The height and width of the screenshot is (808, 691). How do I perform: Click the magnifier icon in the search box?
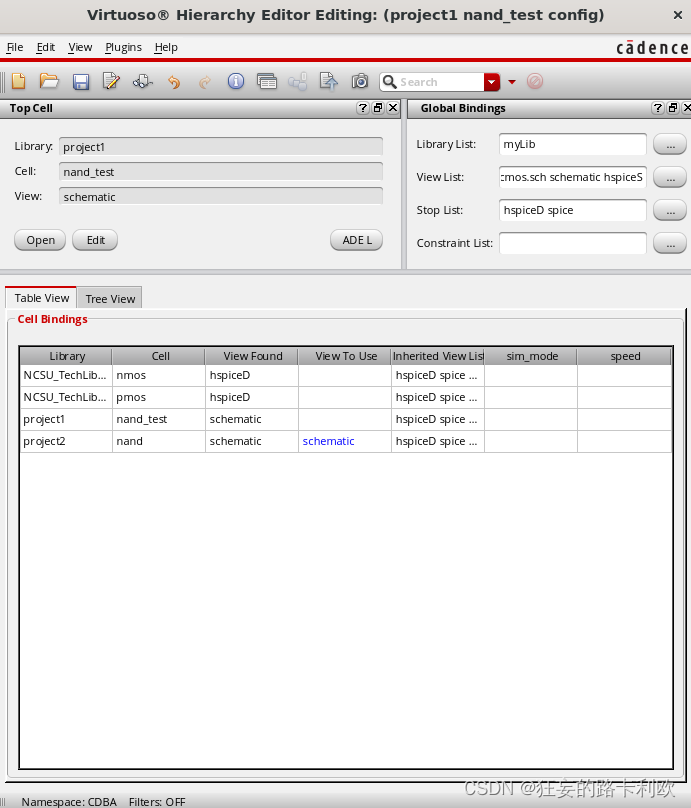pyautogui.click(x=390, y=82)
